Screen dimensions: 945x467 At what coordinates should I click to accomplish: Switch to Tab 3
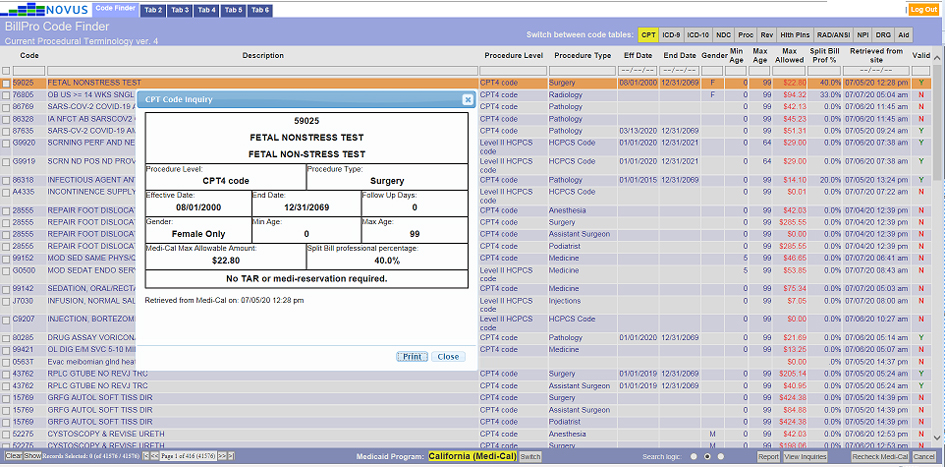pyautogui.click(x=180, y=10)
